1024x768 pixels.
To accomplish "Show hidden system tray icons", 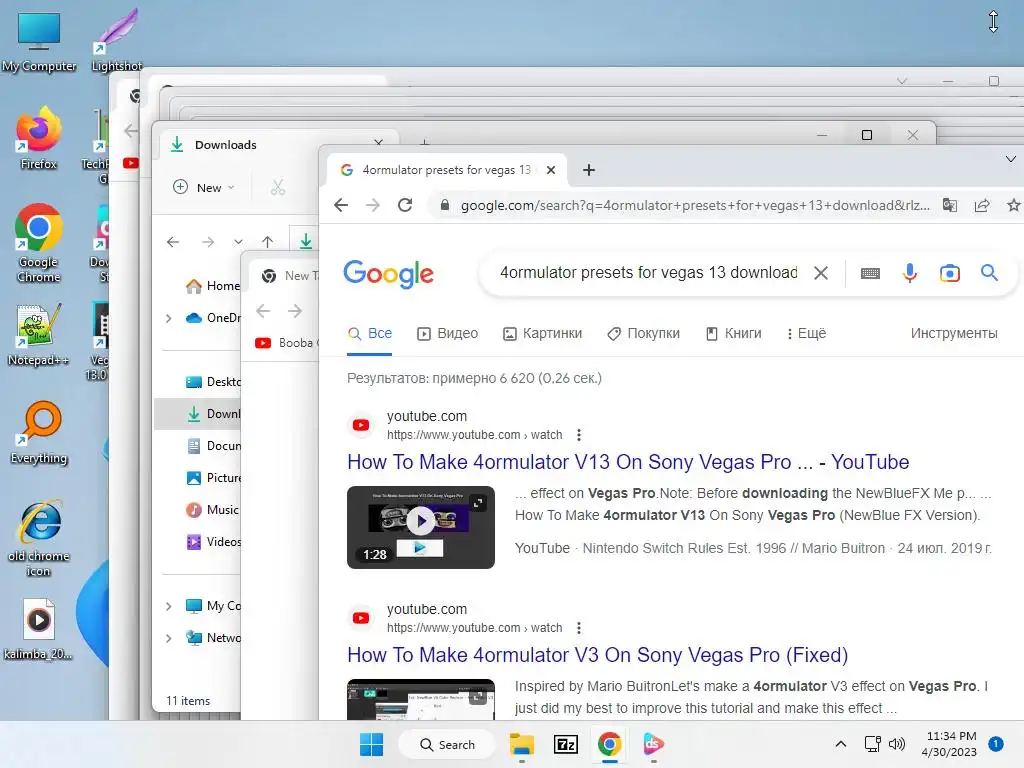I will tap(840, 744).
